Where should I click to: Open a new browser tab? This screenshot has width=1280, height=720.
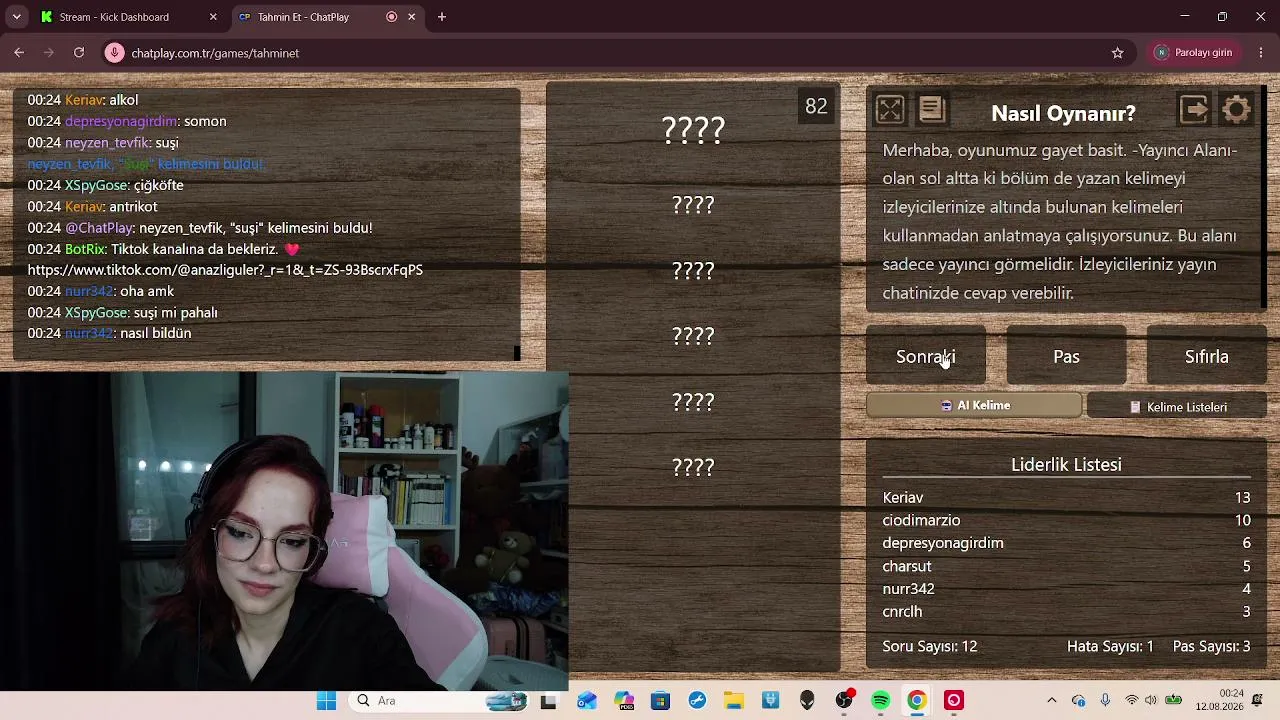point(442,17)
